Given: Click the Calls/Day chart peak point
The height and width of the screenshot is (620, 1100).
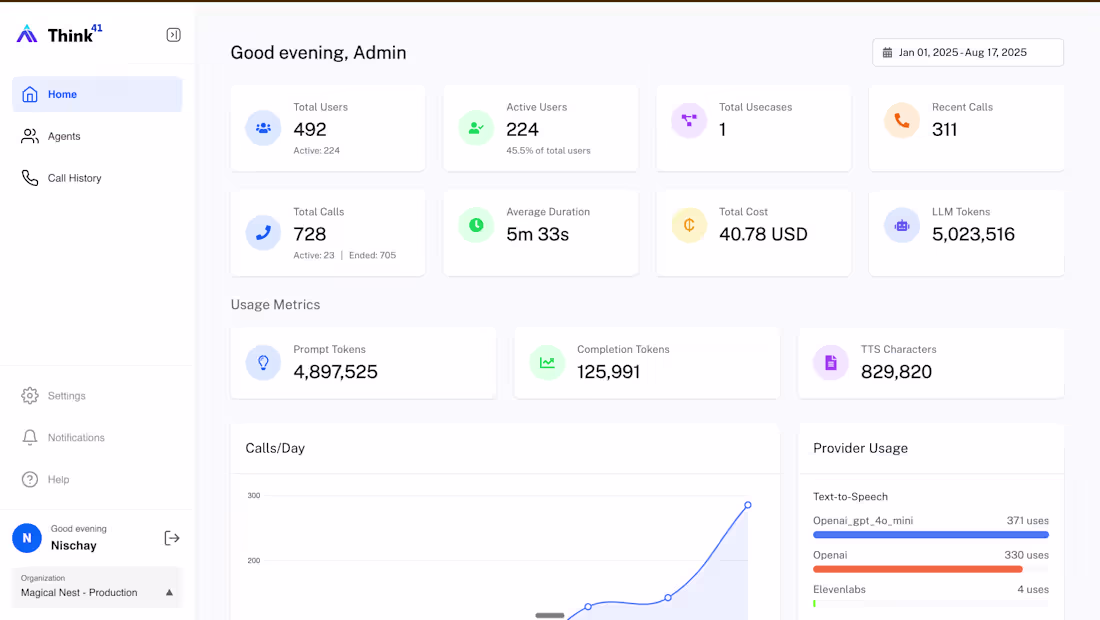Looking at the screenshot, I should (747, 506).
